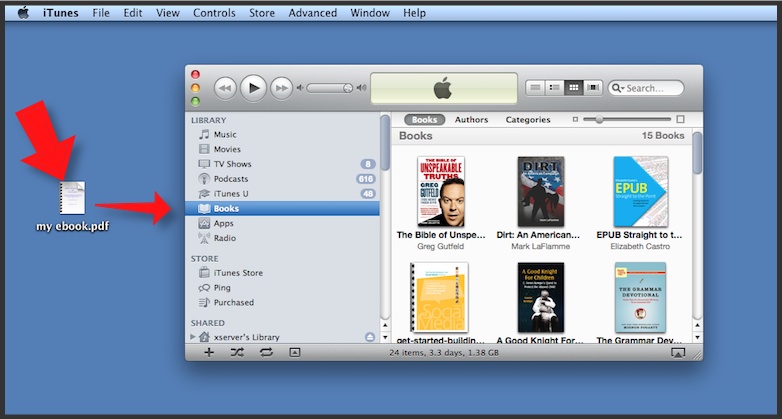Switch to the Books tab
Viewport: 782px width, 419px height.
[x=424, y=120]
